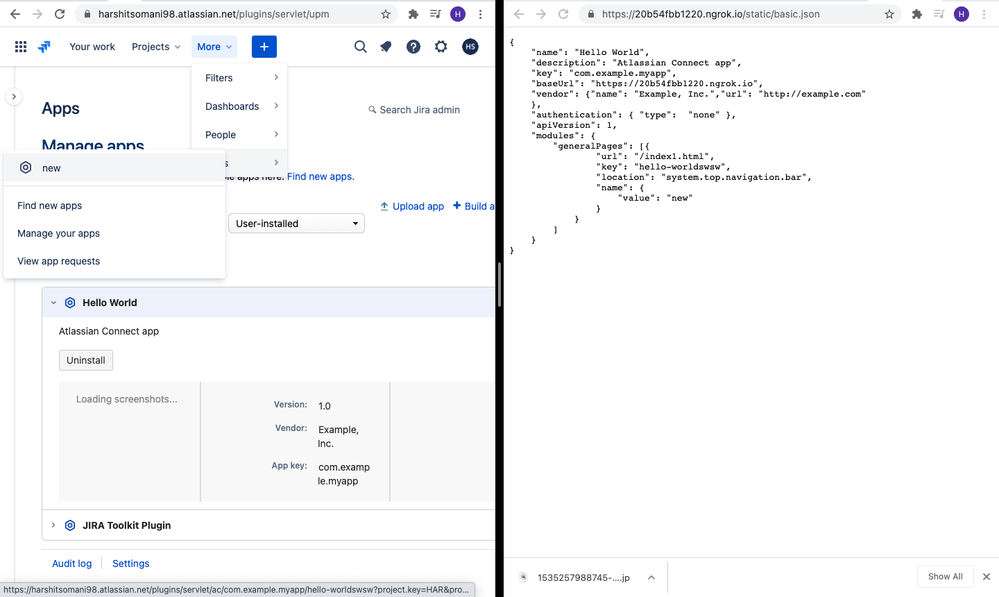Open the Audit log link
Image resolution: width=999 pixels, height=597 pixels.
point(72,564)
